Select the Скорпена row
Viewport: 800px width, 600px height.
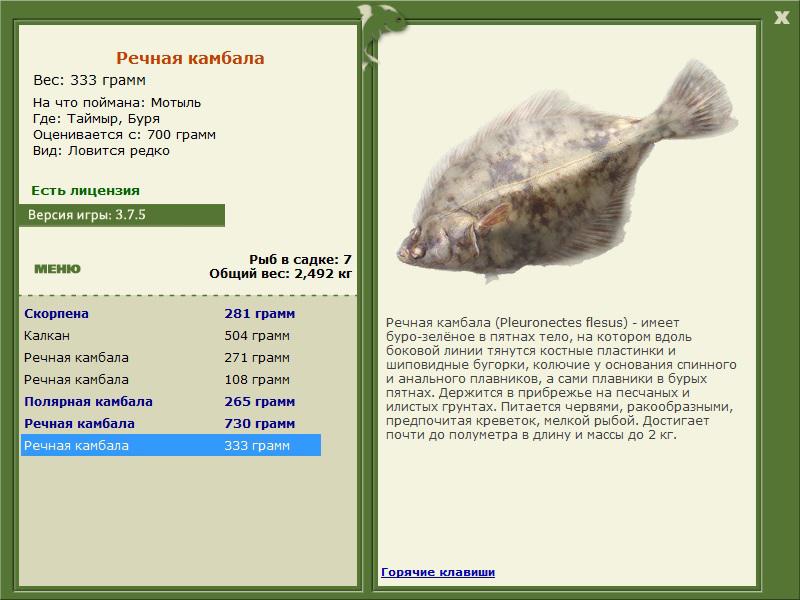coord(170,313)
